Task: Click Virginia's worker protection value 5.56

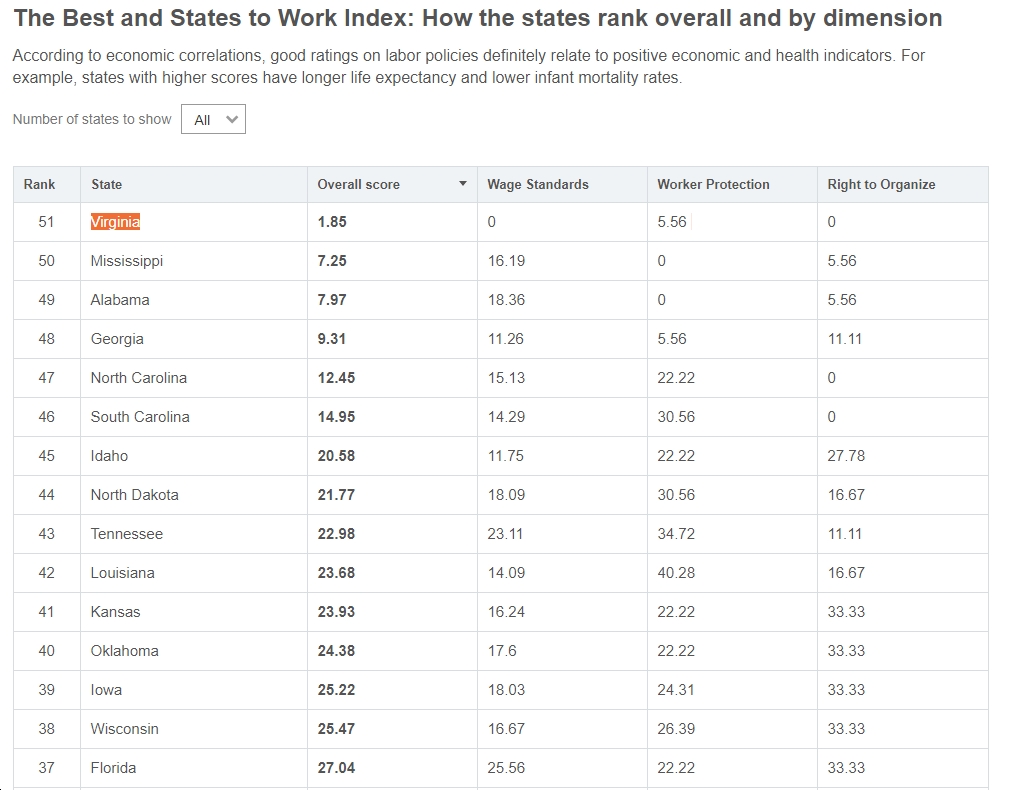Action: pos(672,222)
